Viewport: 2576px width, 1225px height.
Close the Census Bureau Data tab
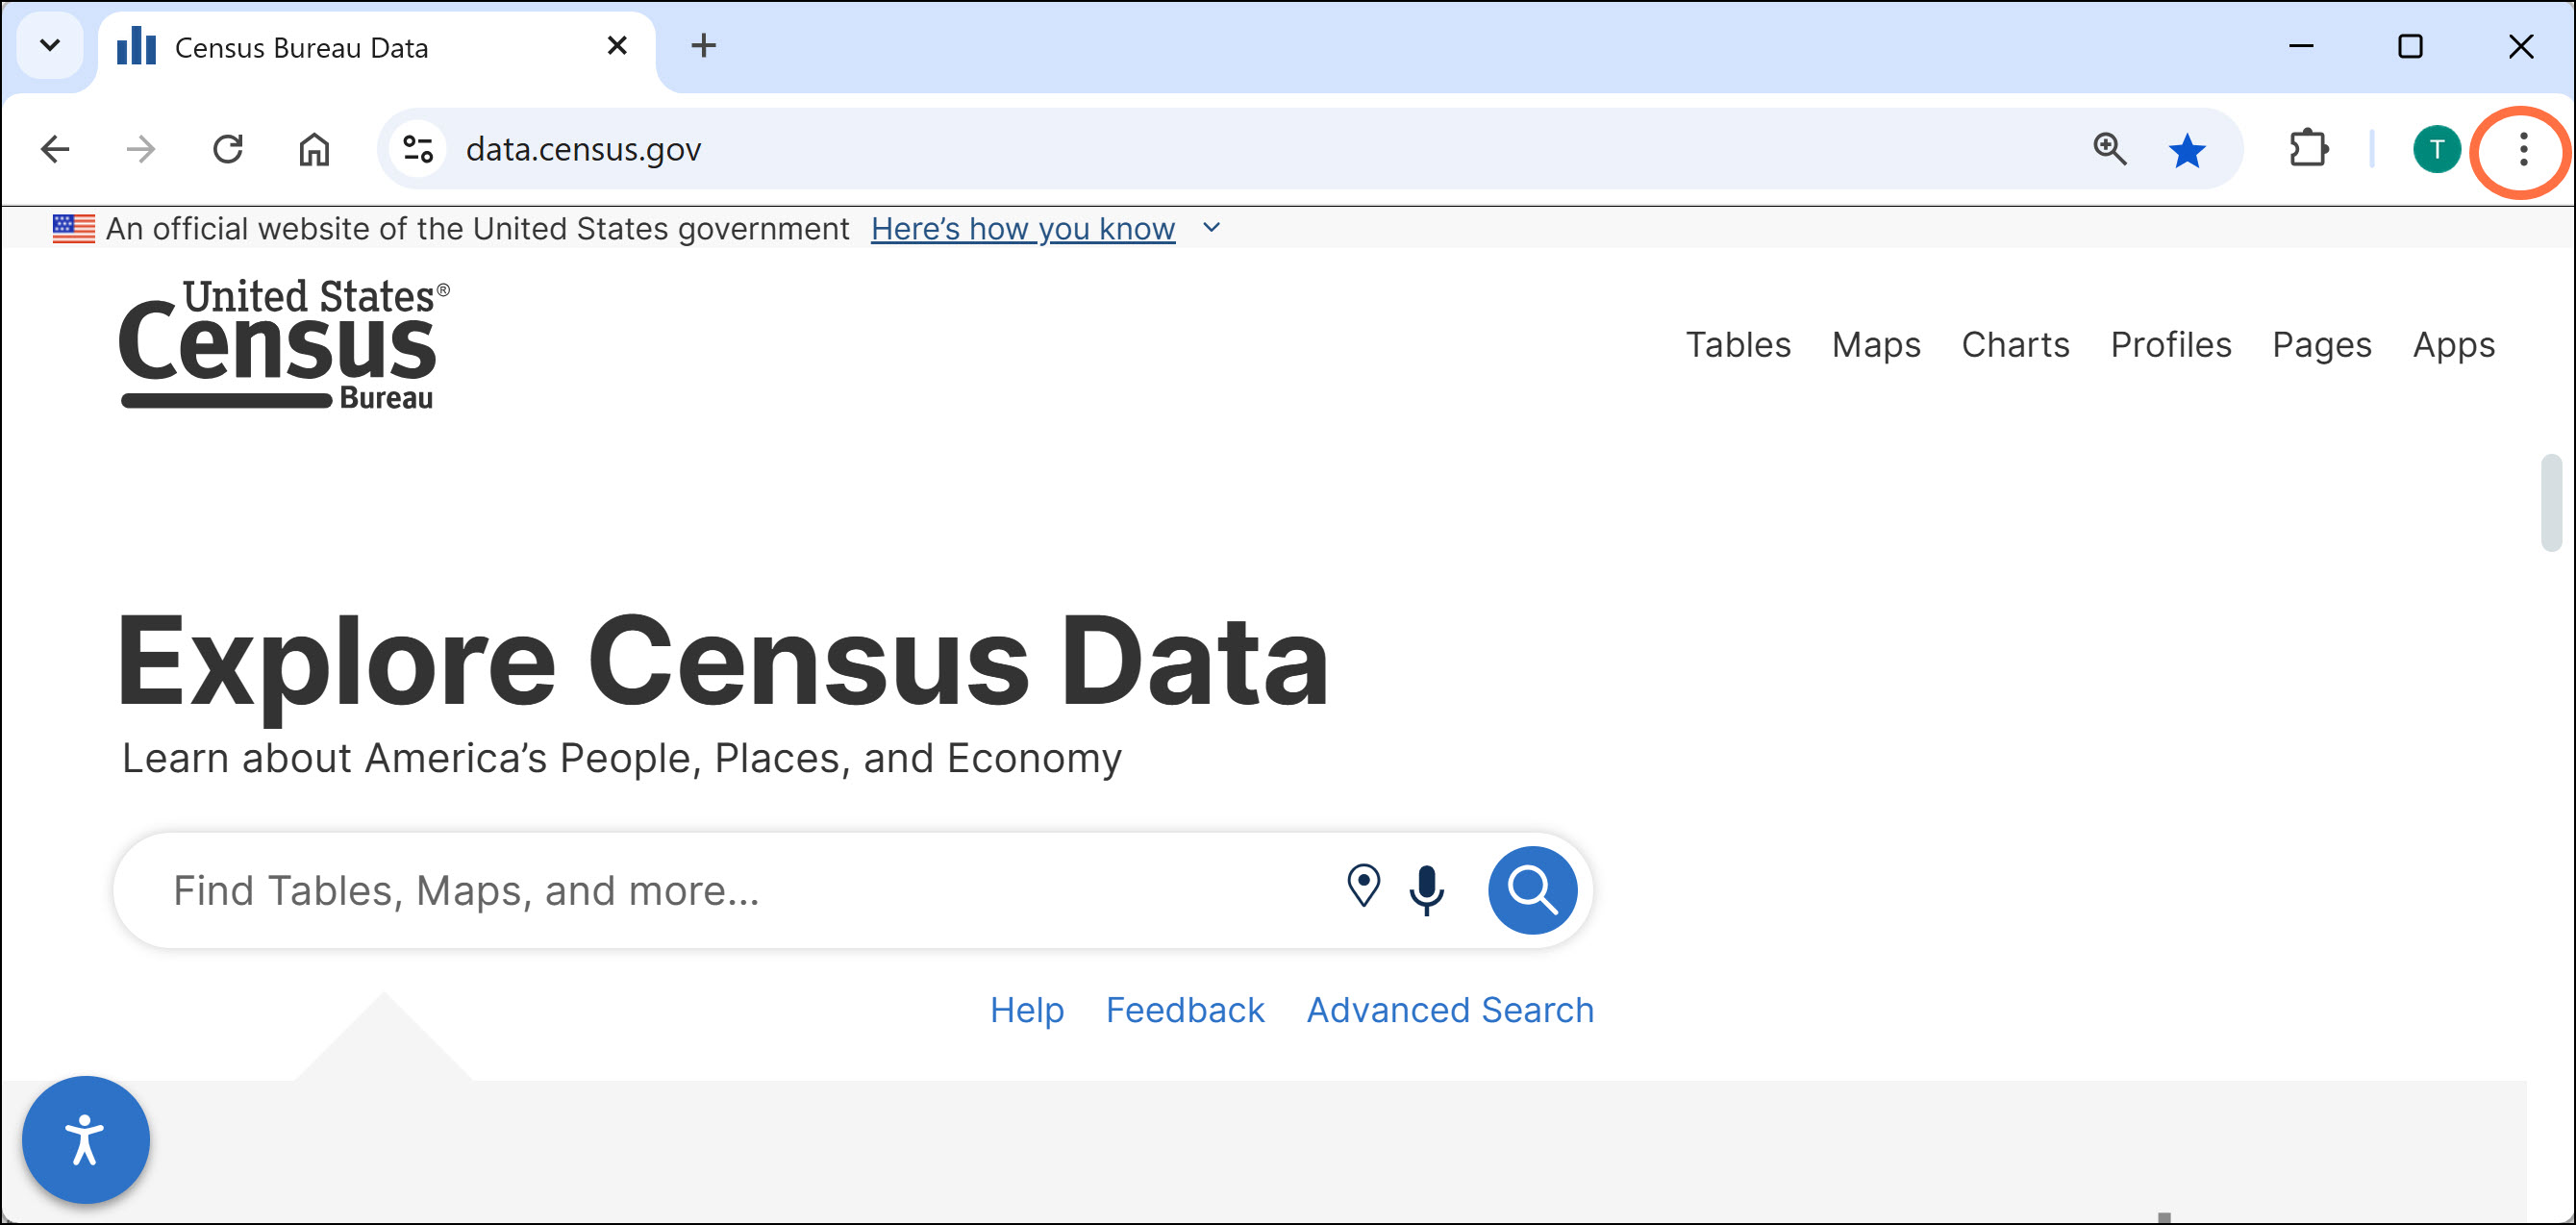[617, 46]
